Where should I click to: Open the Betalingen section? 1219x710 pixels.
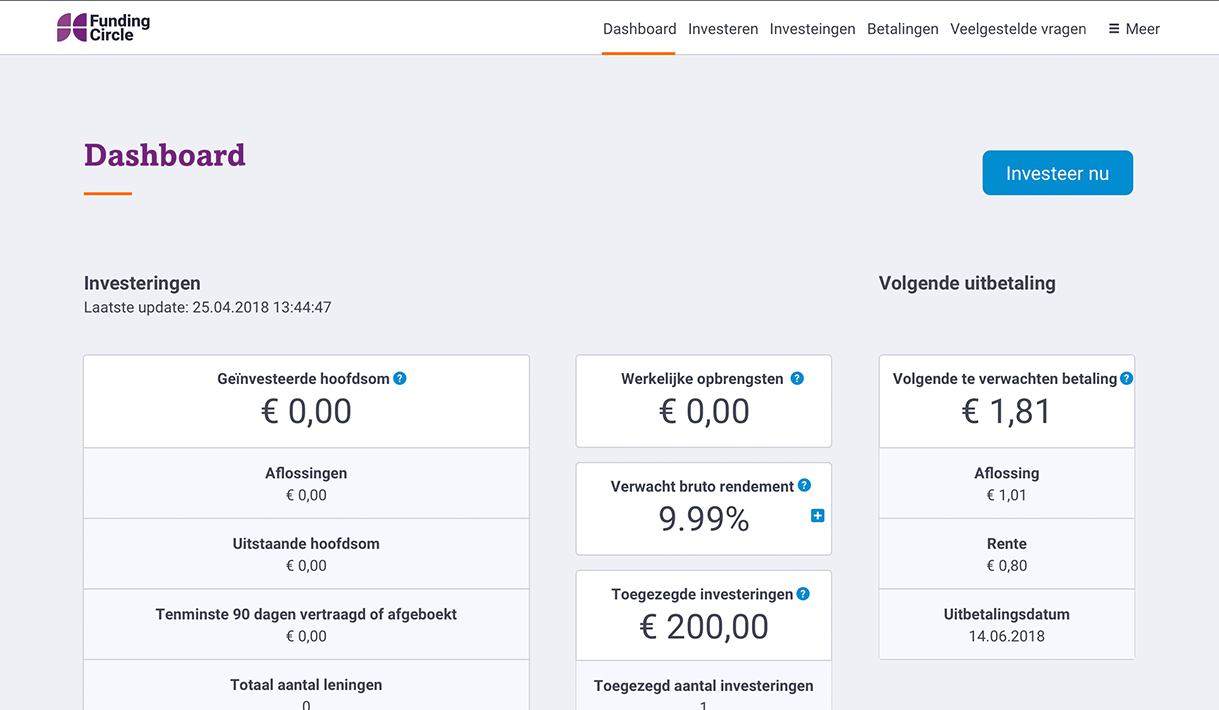point(902,29)
